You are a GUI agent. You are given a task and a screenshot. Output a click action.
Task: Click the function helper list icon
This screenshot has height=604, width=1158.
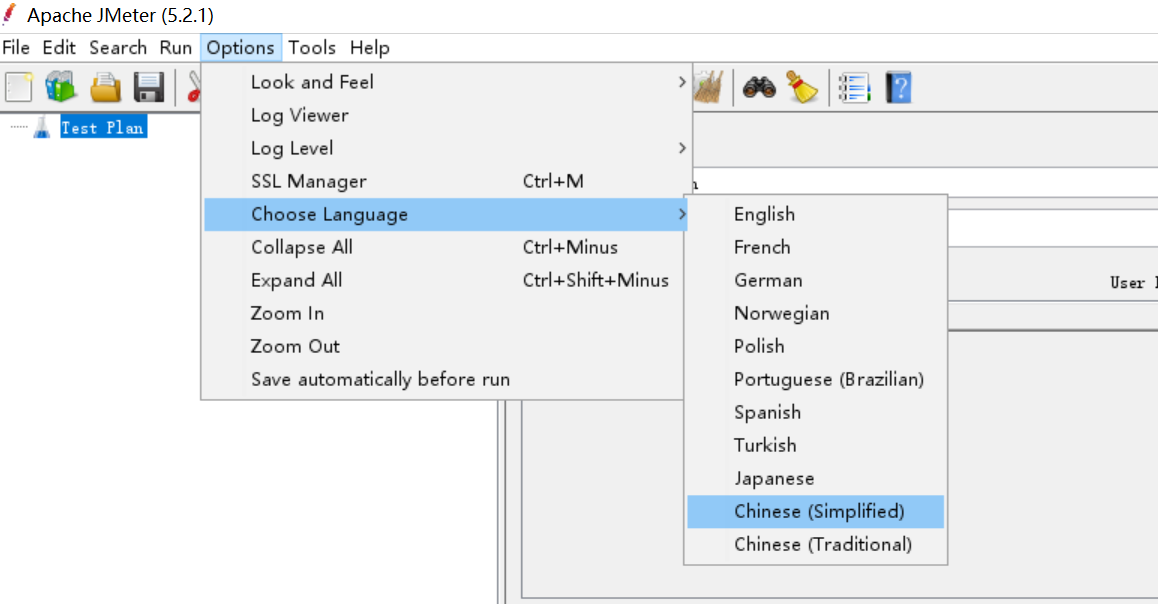click(x=853, y=87)
